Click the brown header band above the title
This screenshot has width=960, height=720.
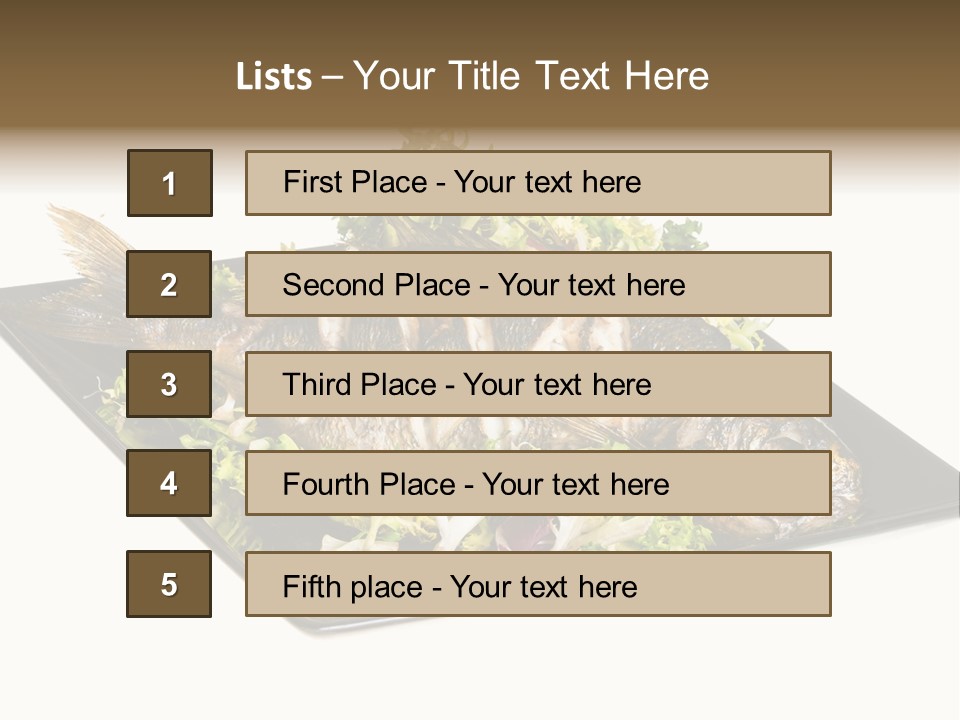pyautogui.click(x=480, y=25)
